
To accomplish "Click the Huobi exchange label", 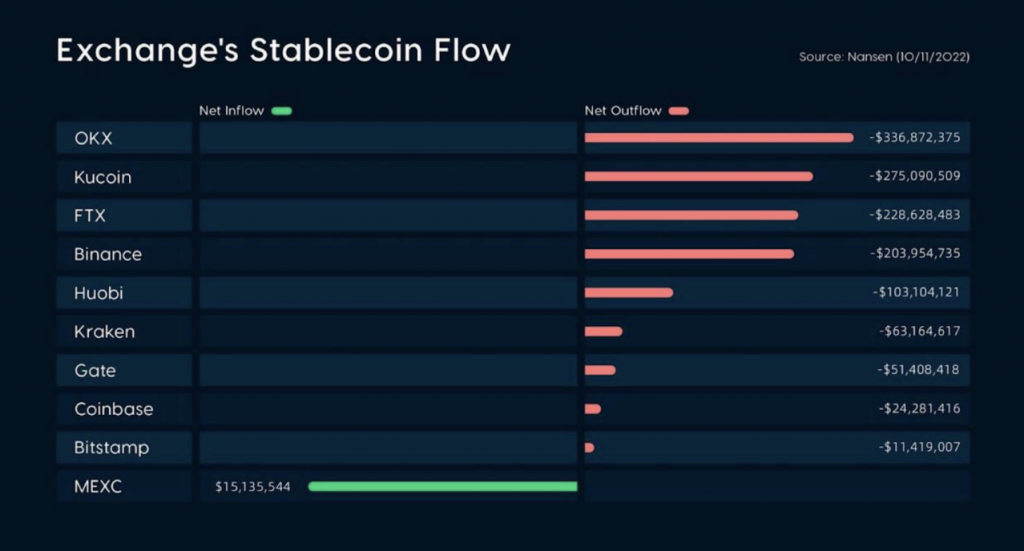I will pyautogui.click(x=99, y=293).
